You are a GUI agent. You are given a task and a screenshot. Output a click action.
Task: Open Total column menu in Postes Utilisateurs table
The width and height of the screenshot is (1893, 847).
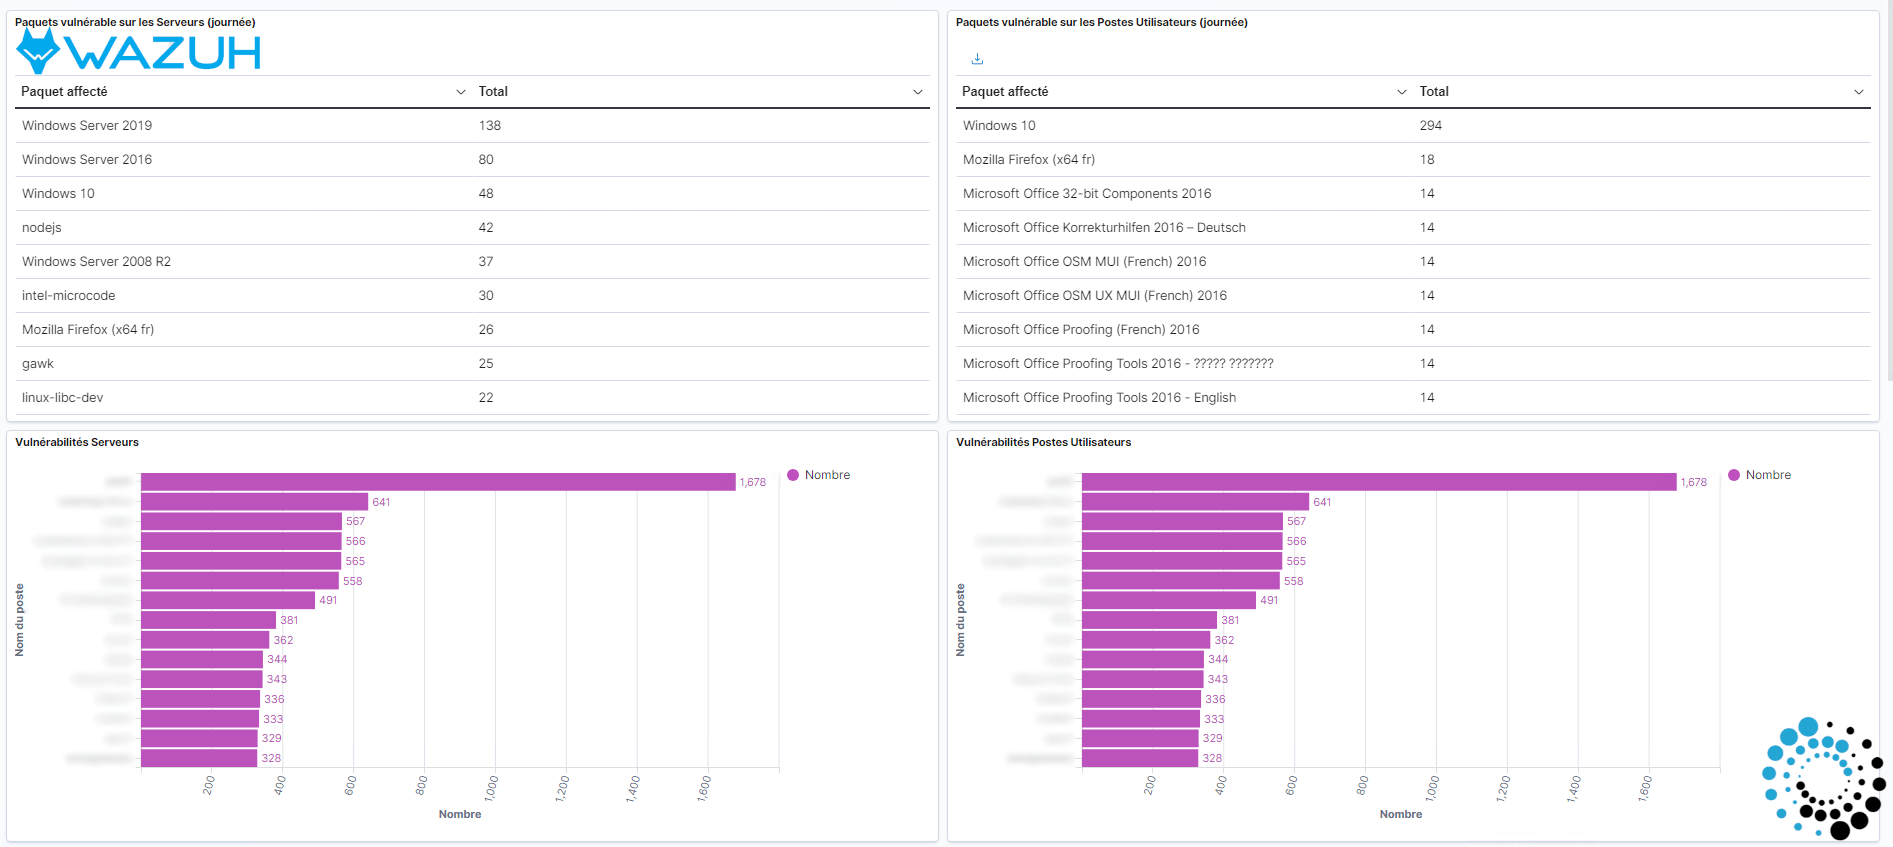[1859, 92]
